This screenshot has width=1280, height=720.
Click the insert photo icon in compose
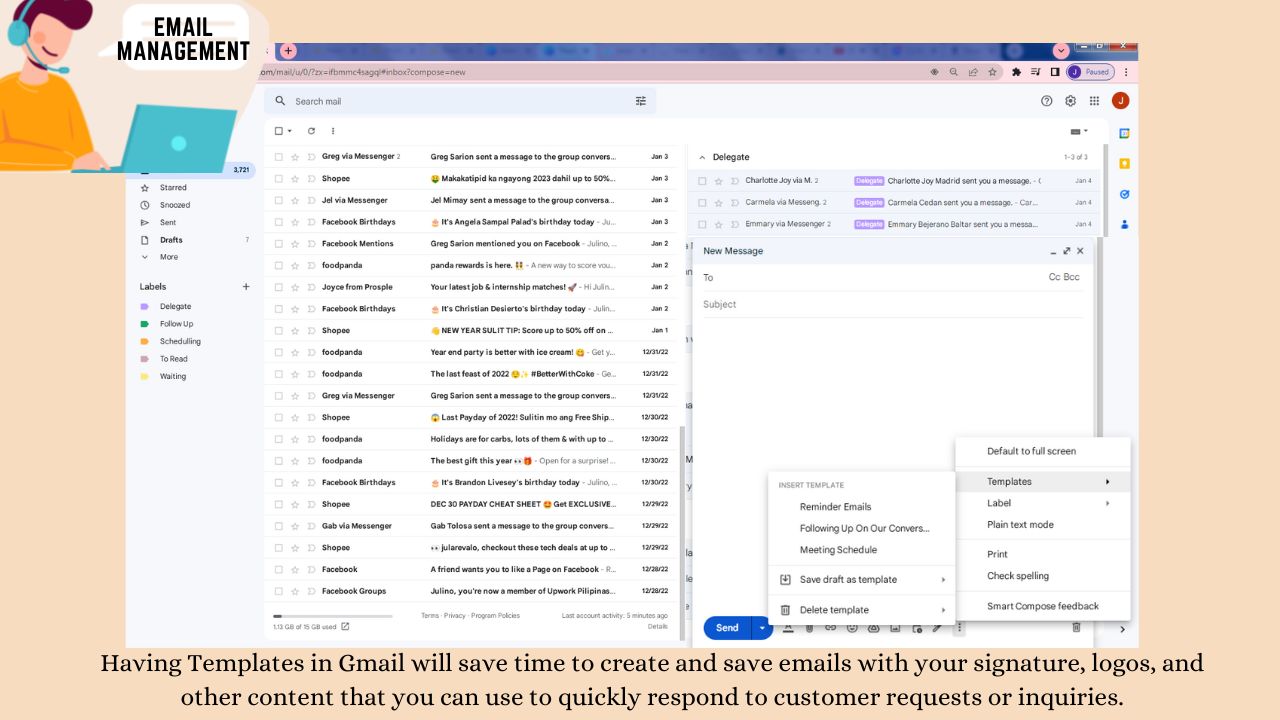[895, 628]
